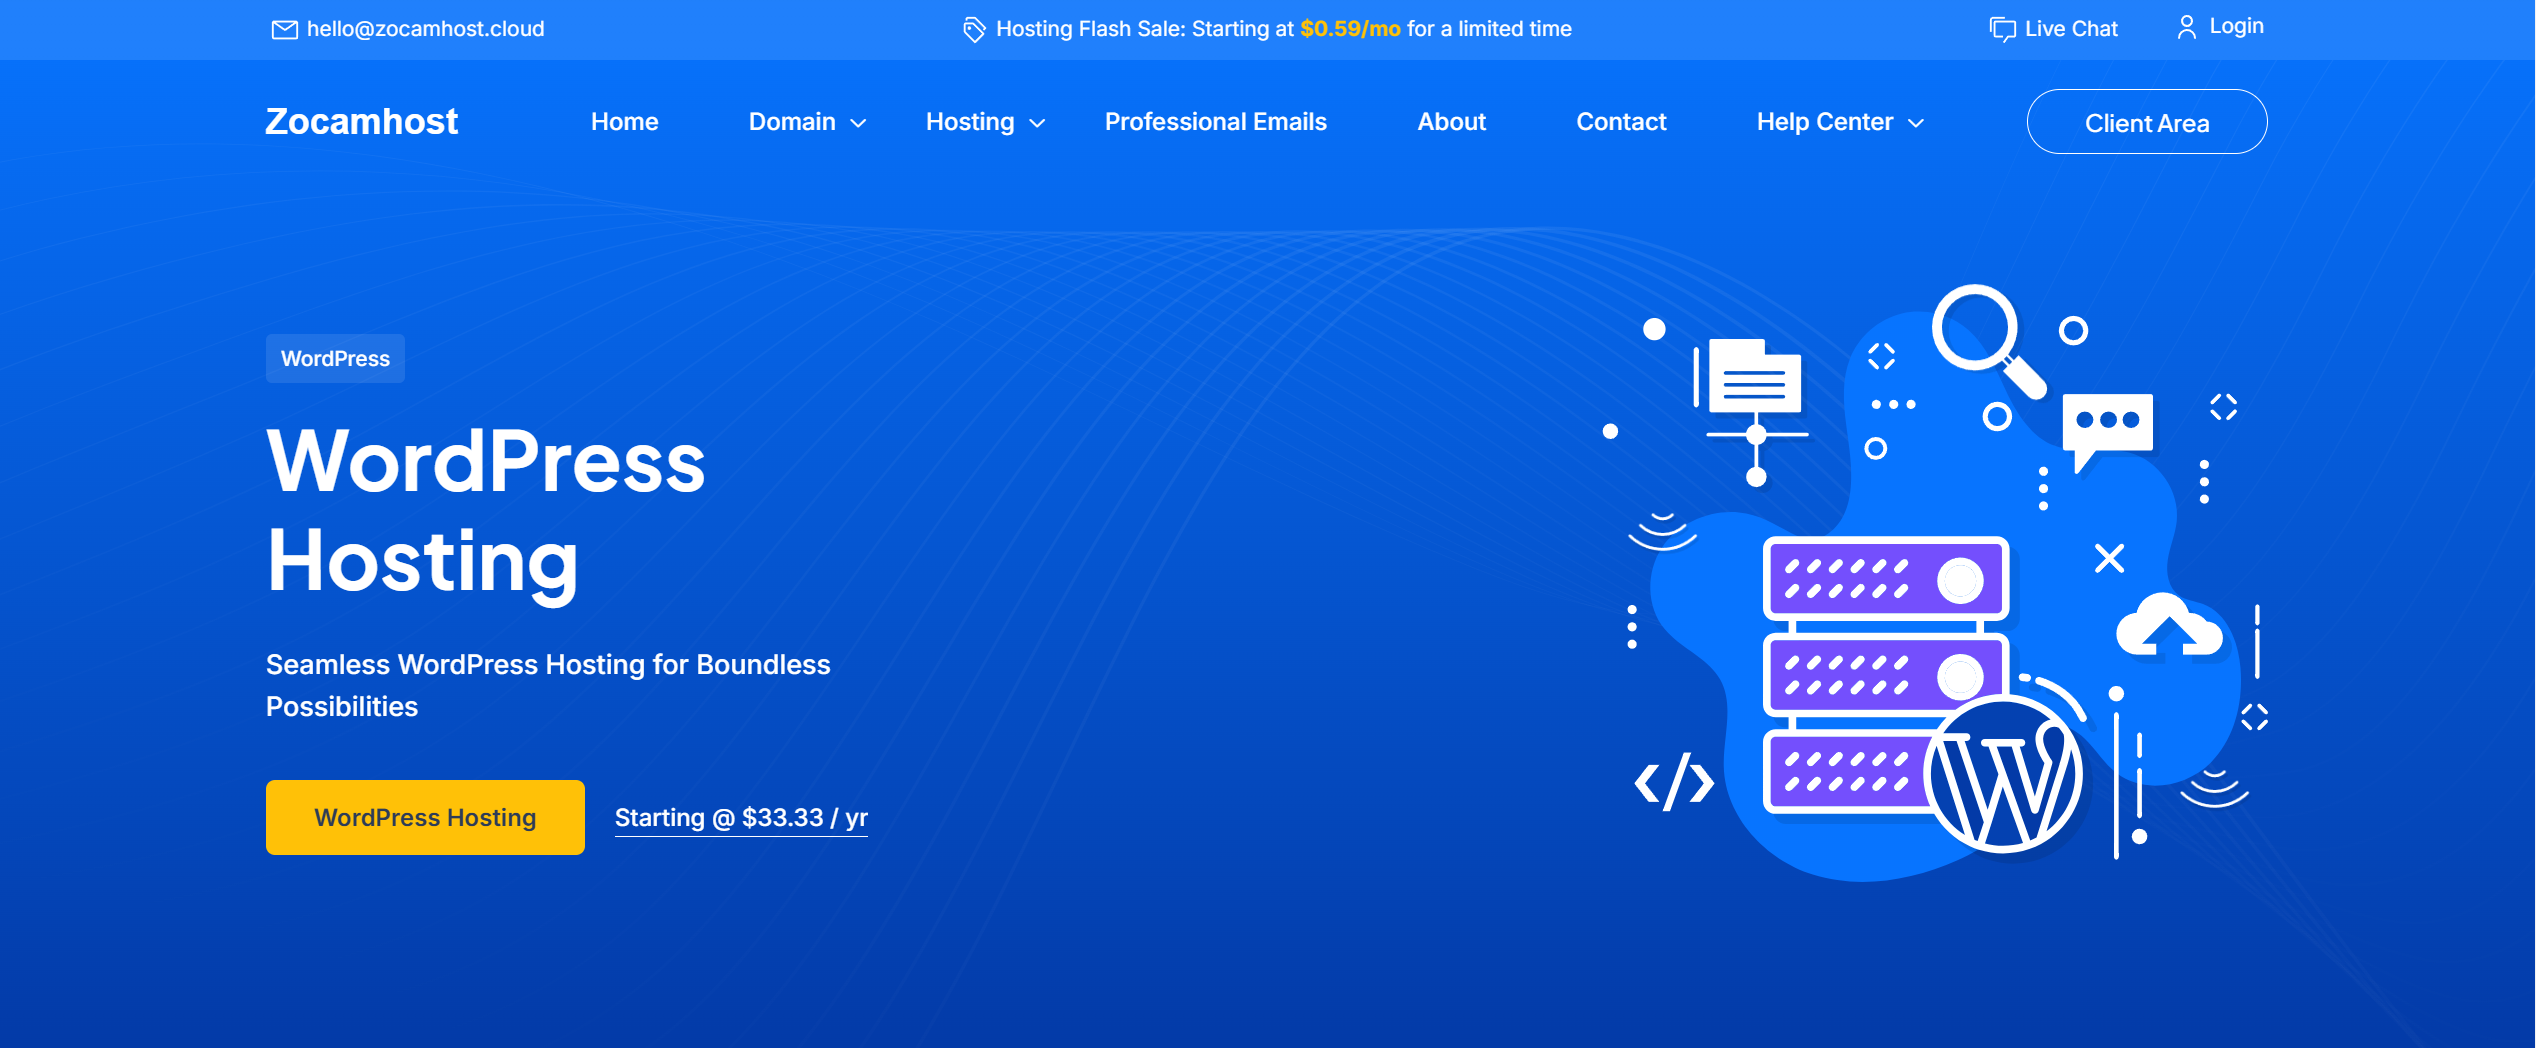Expand the Hosting dropdown chevron

(x=1037, y=123)
